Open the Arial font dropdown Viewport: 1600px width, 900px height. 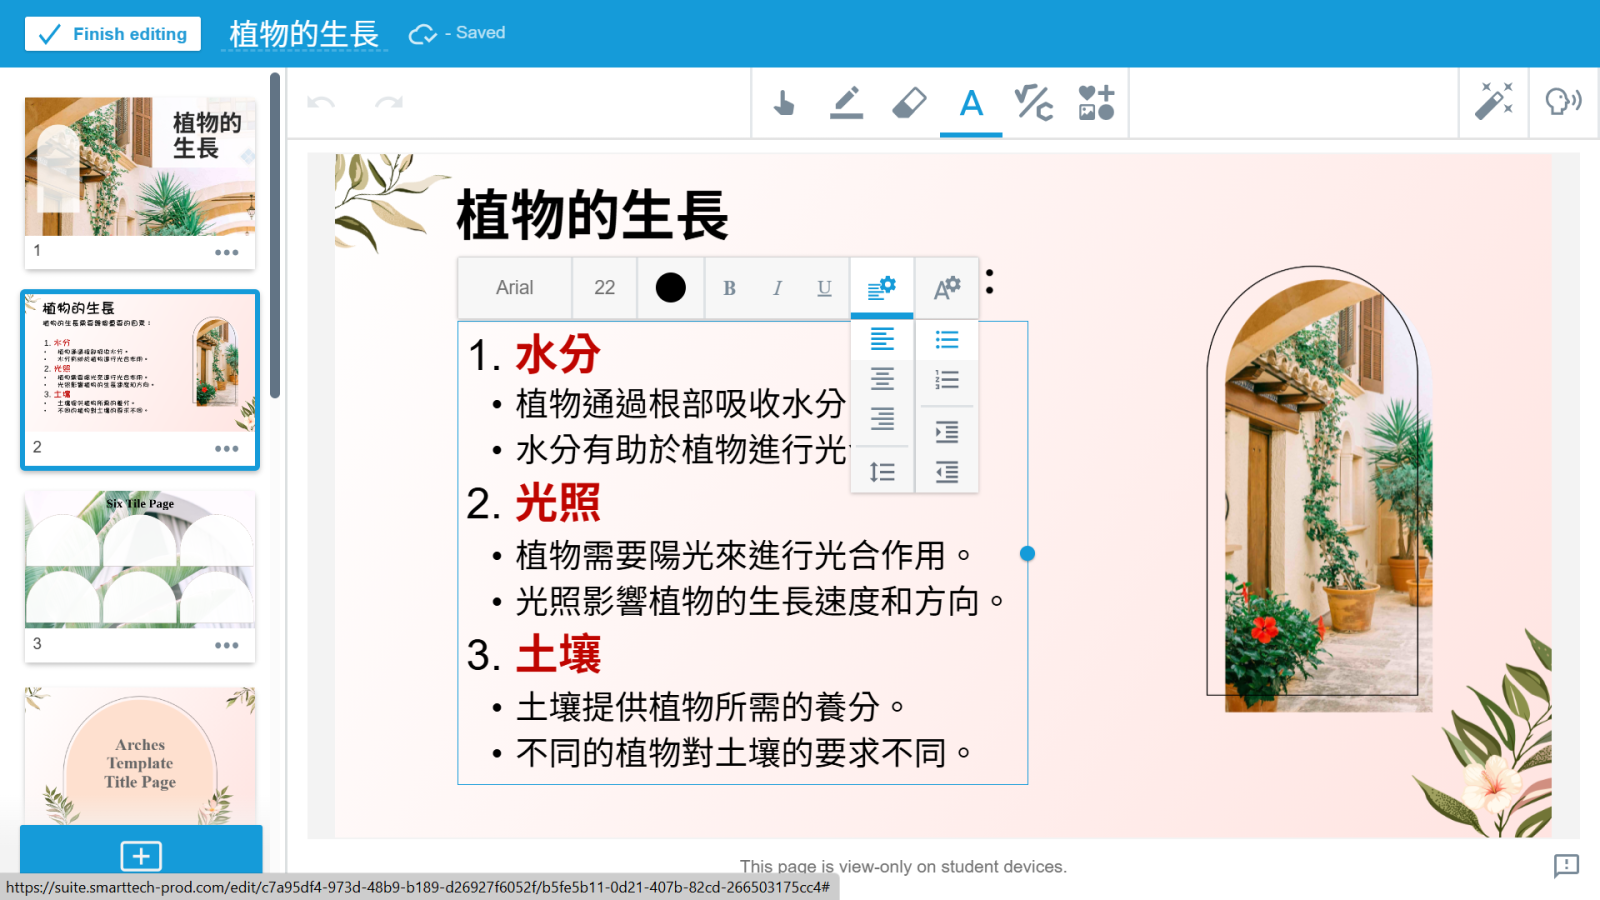coord(515,288)
